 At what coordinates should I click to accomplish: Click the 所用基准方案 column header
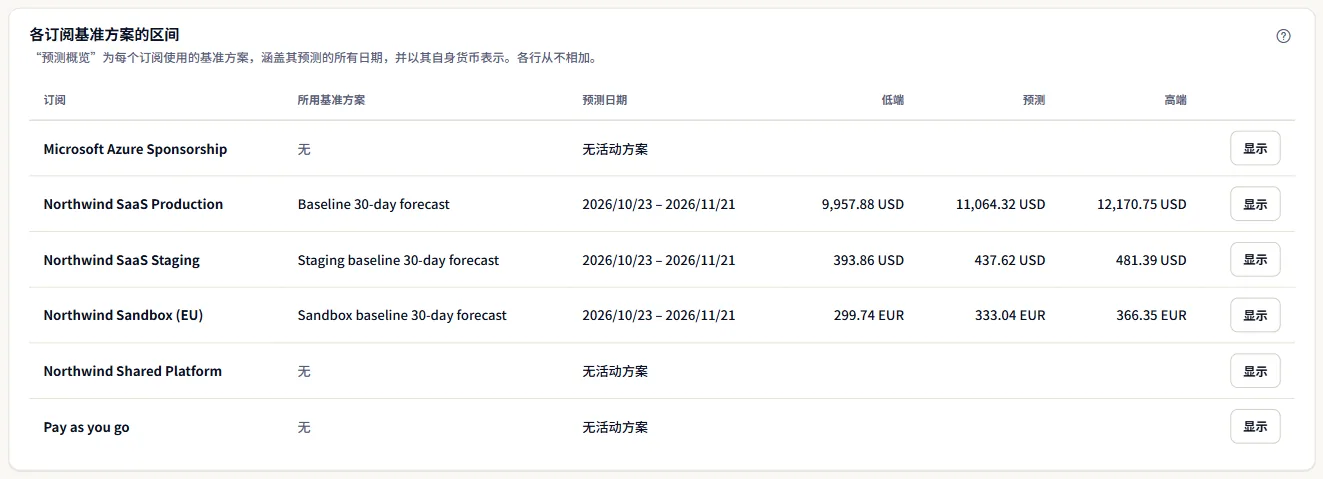(x=331, y=101)
